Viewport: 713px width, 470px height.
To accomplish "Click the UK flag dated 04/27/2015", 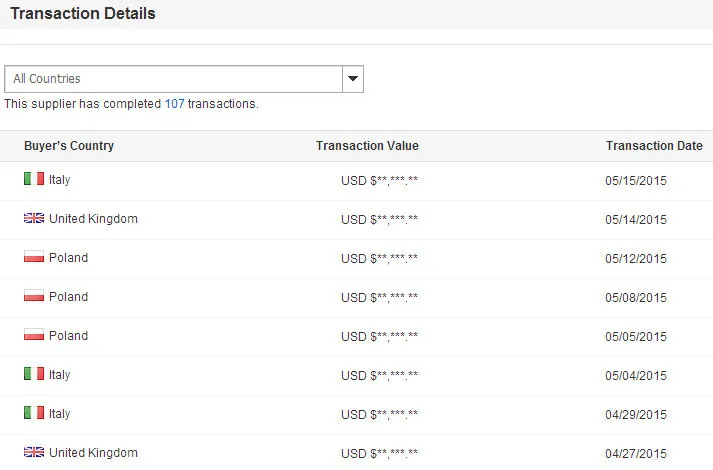I will tap(34, 453).
